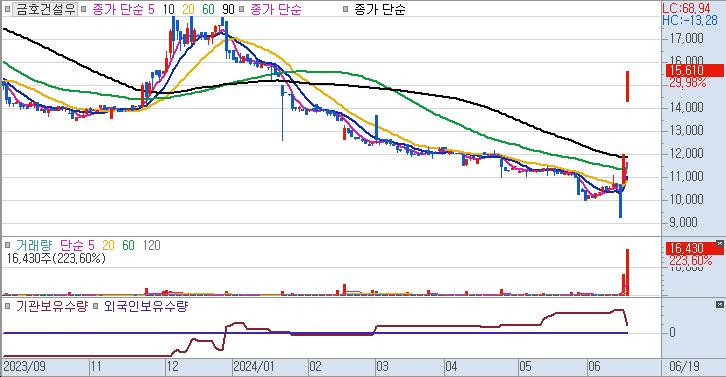
Task: Click volume 단순 5 average label
Action: point(77,245)
